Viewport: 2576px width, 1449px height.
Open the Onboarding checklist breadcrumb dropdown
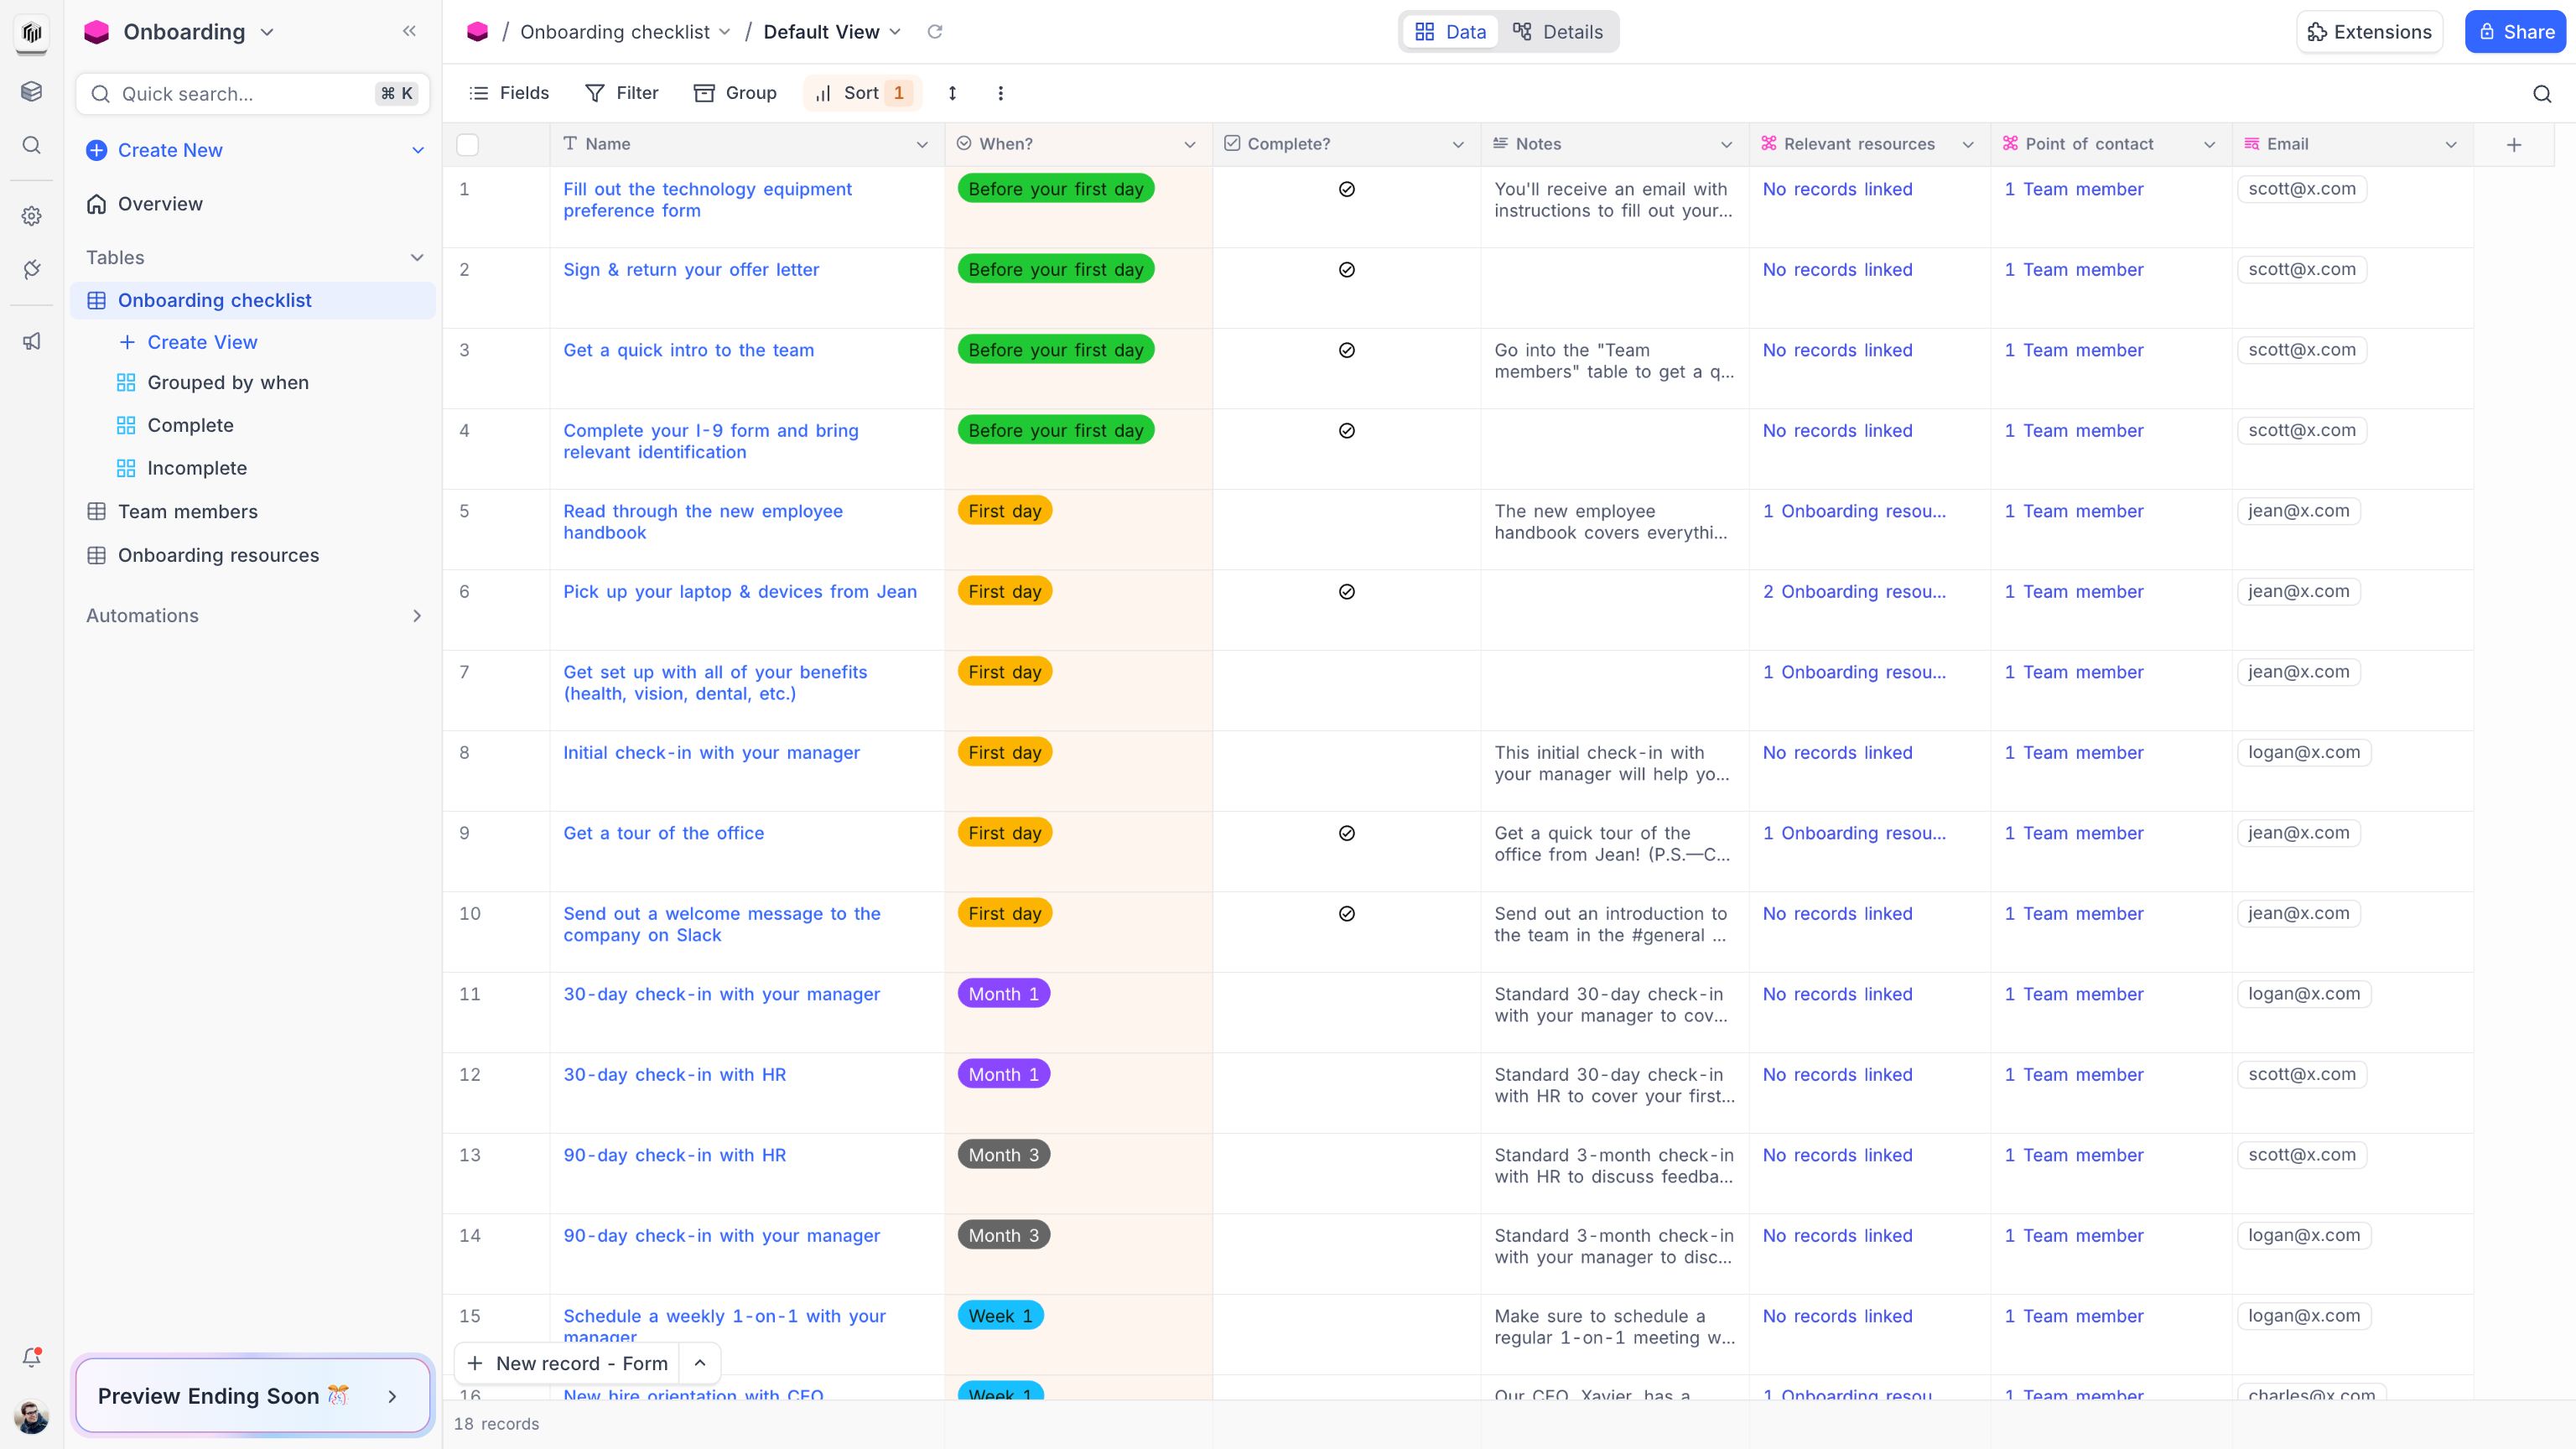(x=724, y=32)
